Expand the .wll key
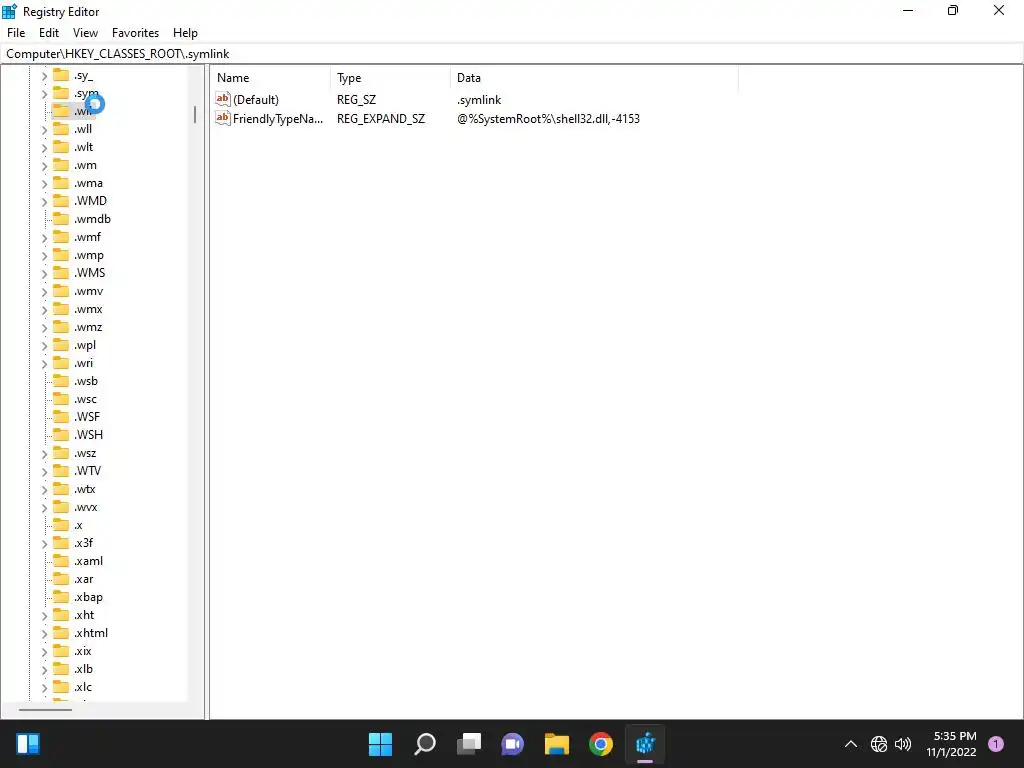This screenshot has width=1024, height=768. (44, 129)
